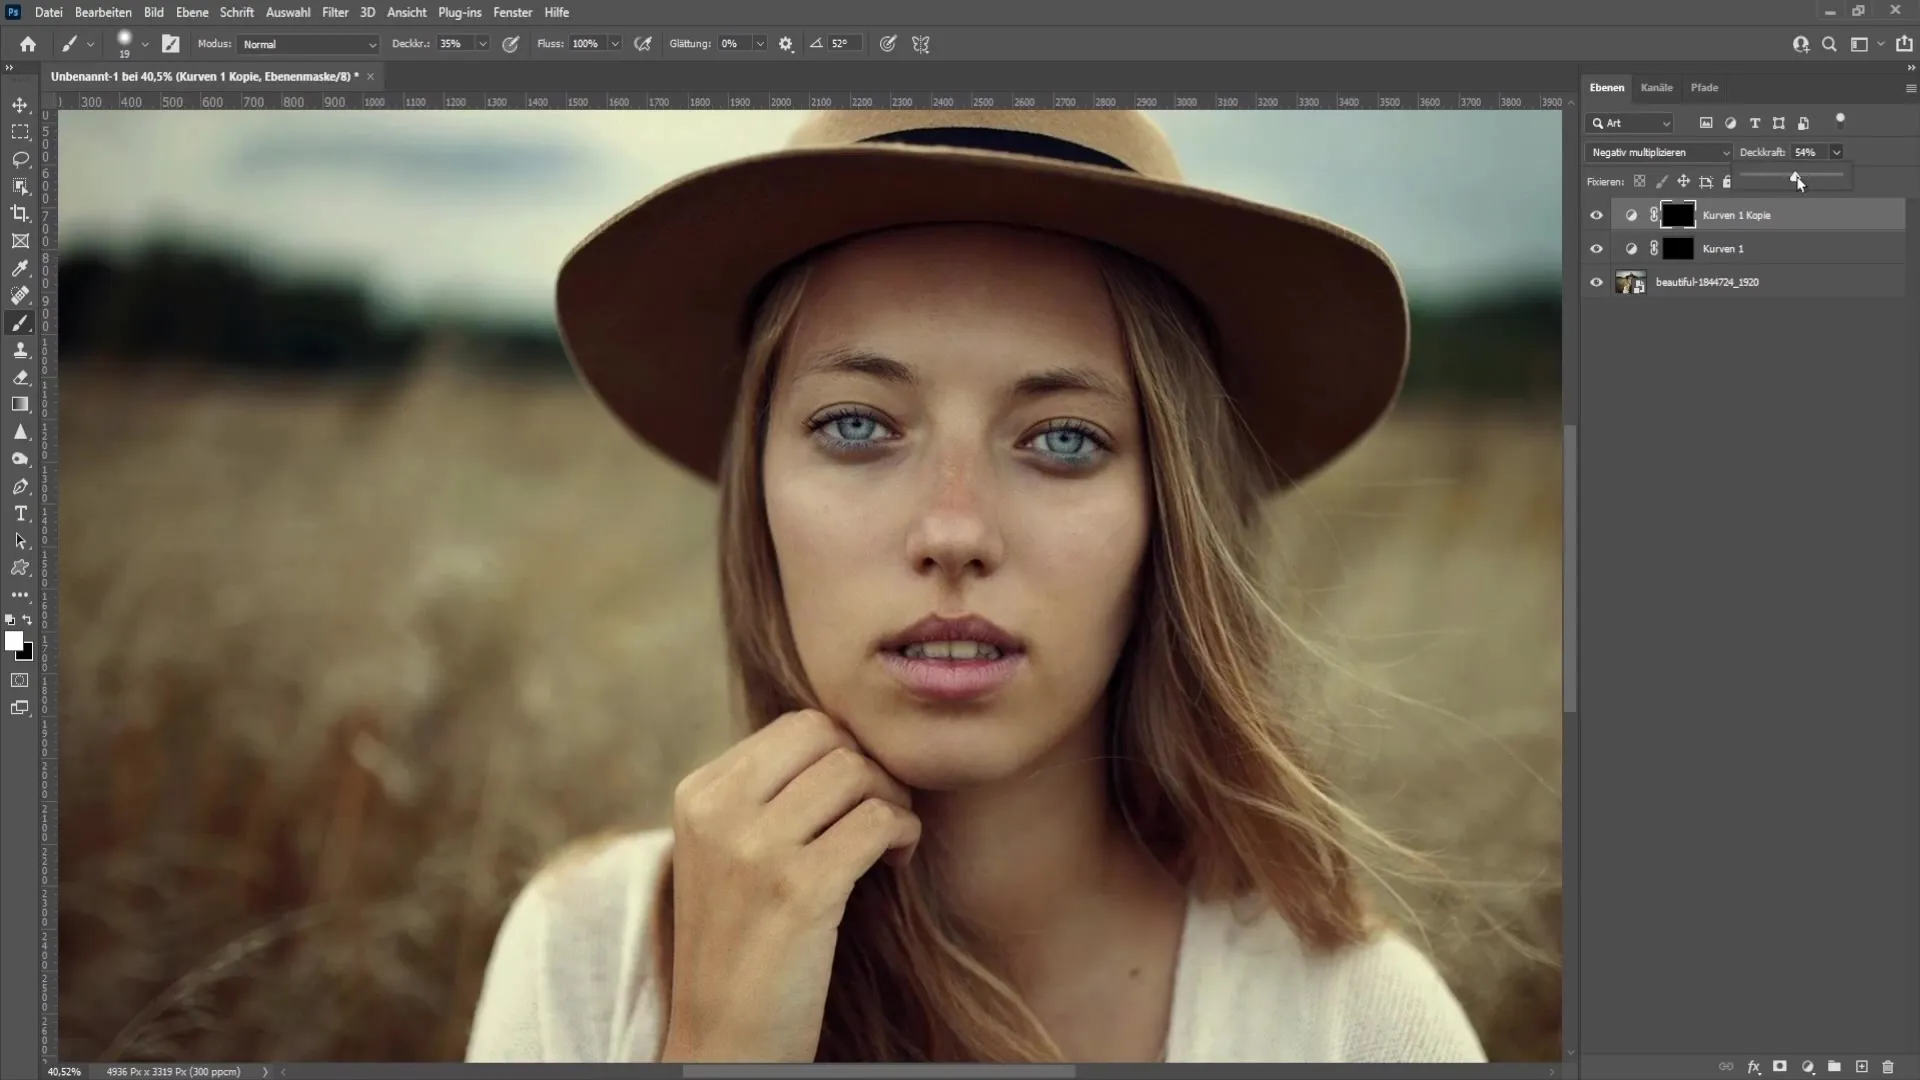Open the Fluss 100% dropdown

tap(615, 44)
